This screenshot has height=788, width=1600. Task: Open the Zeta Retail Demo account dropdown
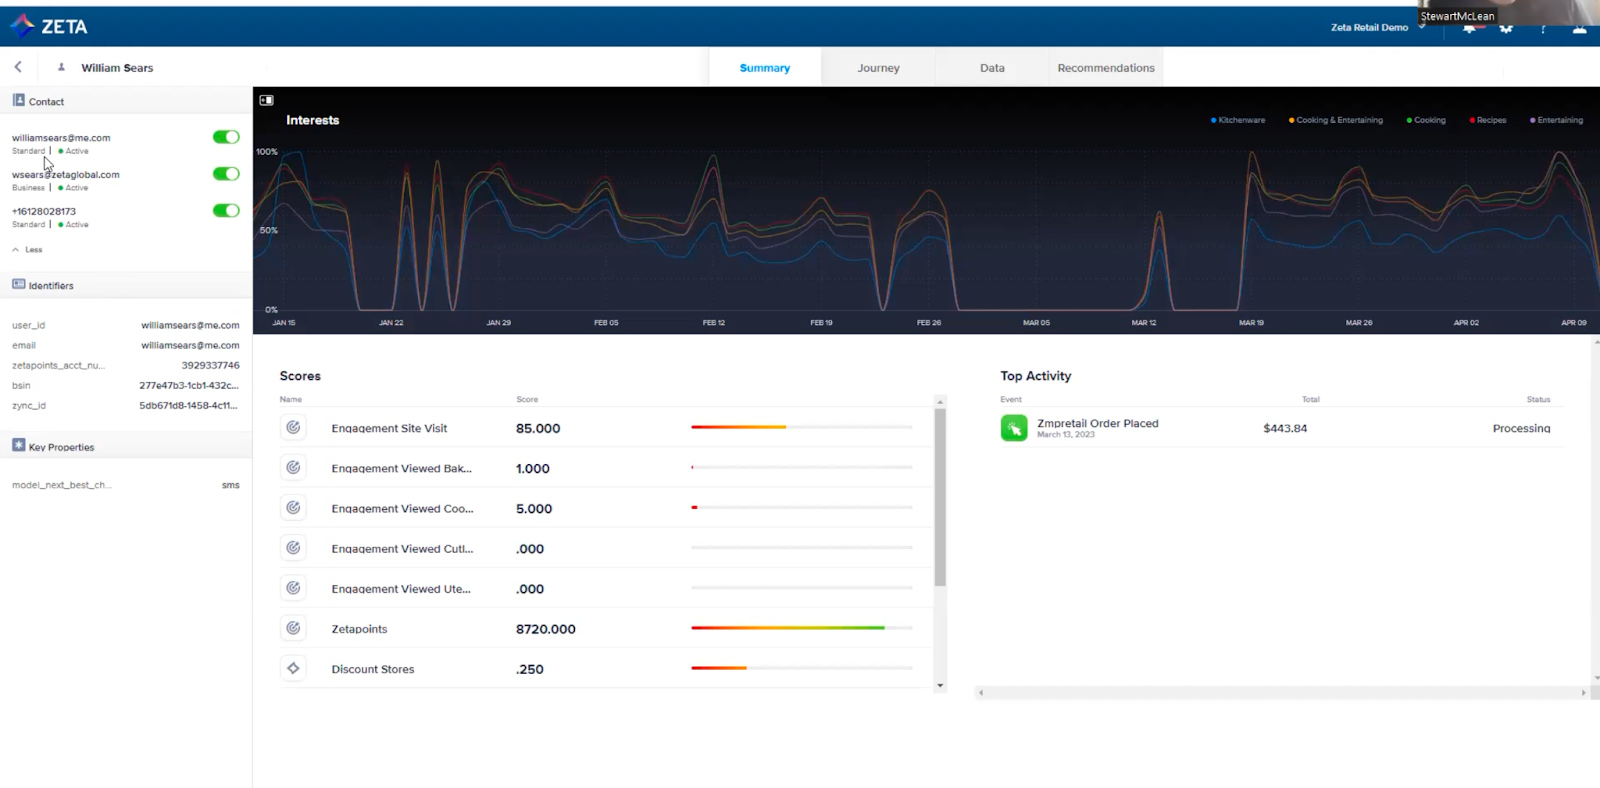1377,28
